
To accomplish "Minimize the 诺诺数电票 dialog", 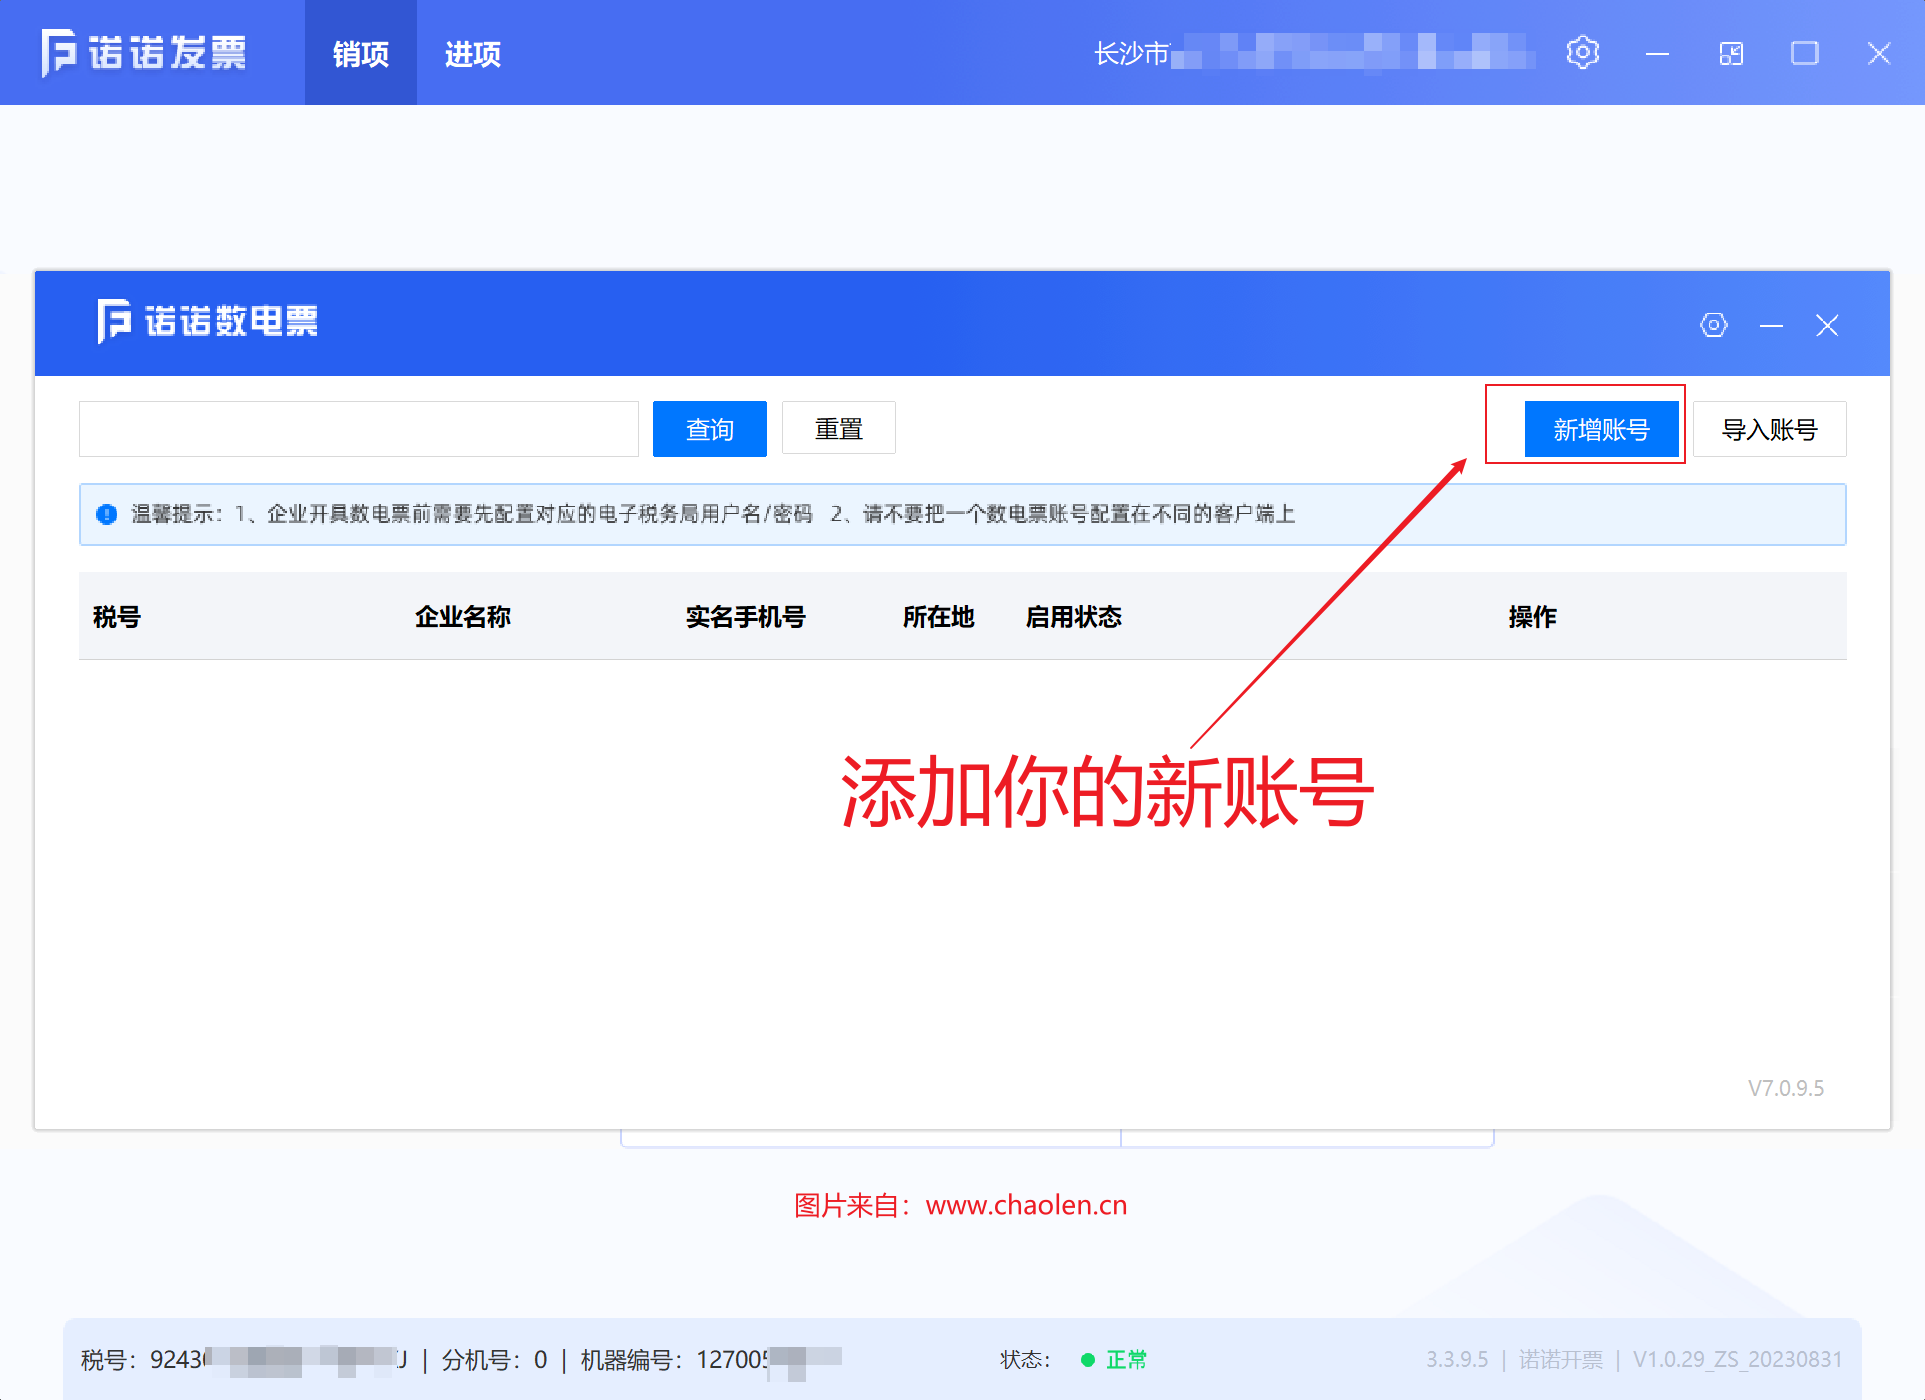I will (1771, 326).
